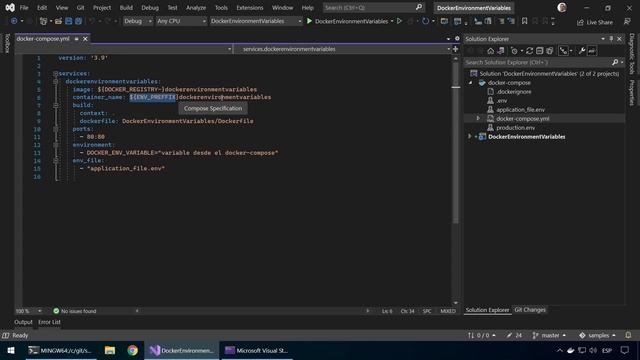This screenshot has height=360, width=640.
Task: Toggle Track Active Item button in Solution Explorer
Action: pos(563,51)
